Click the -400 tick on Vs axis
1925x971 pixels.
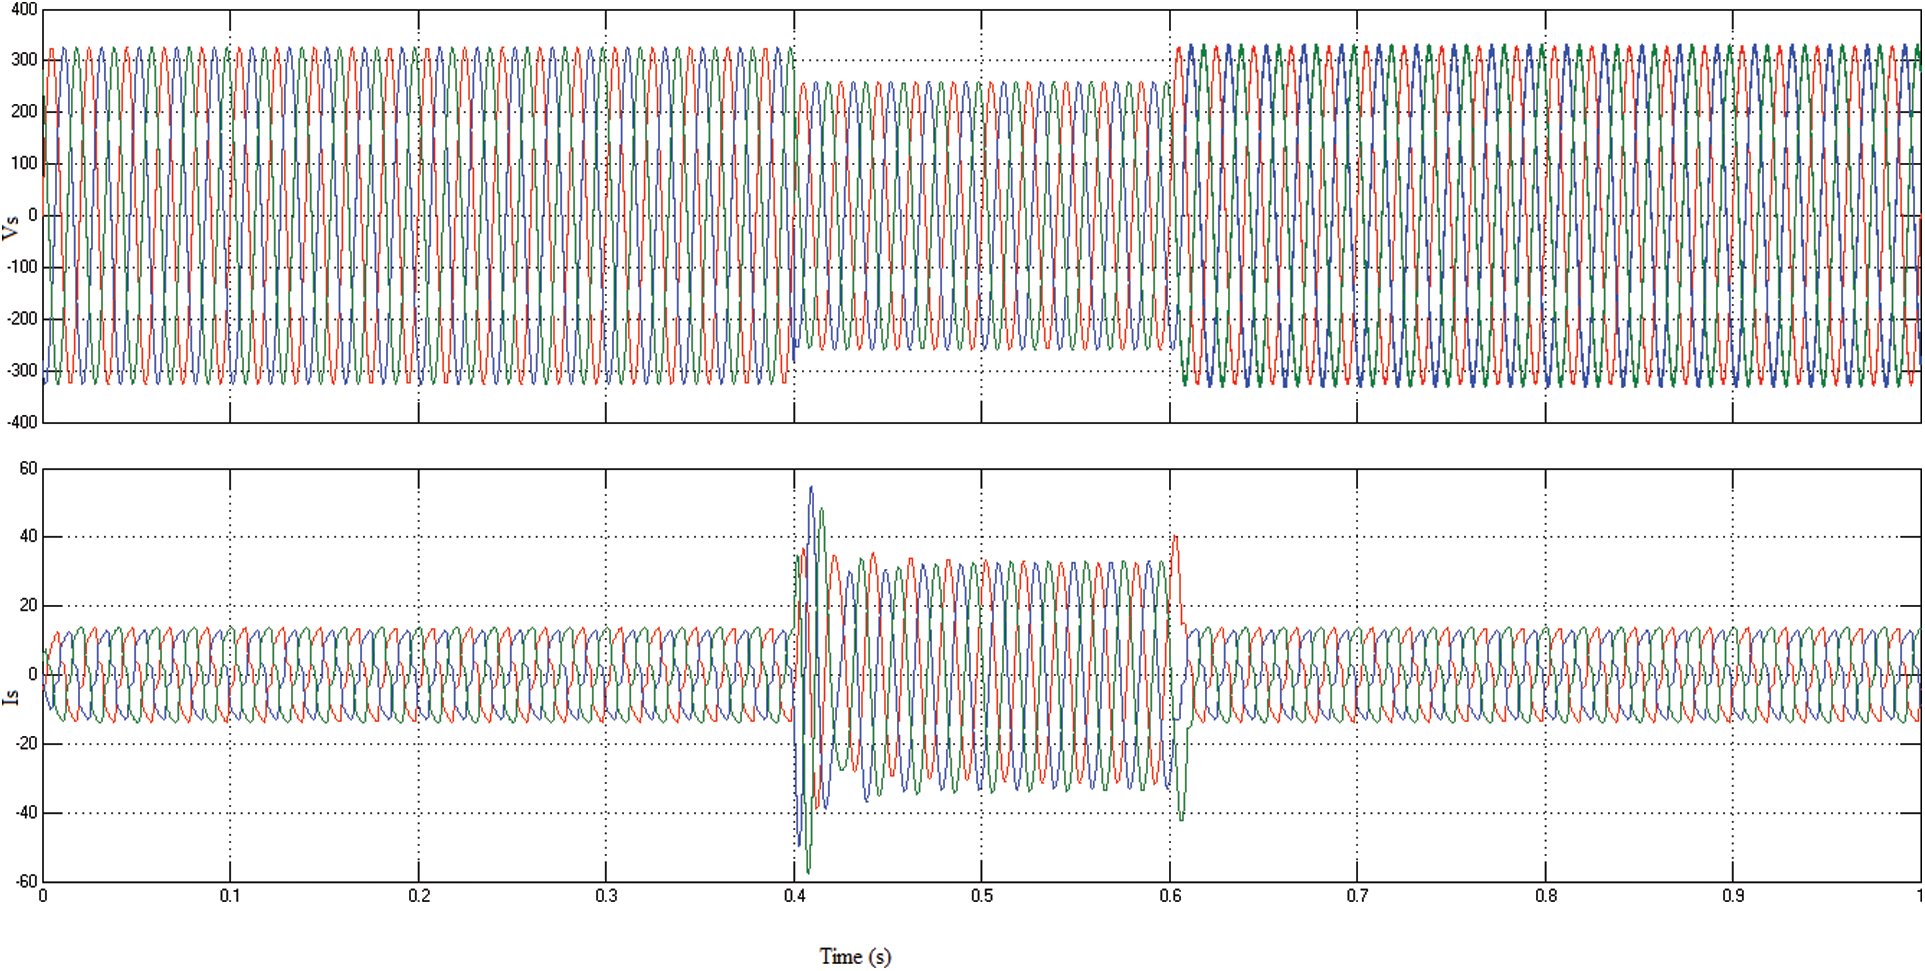21,423
